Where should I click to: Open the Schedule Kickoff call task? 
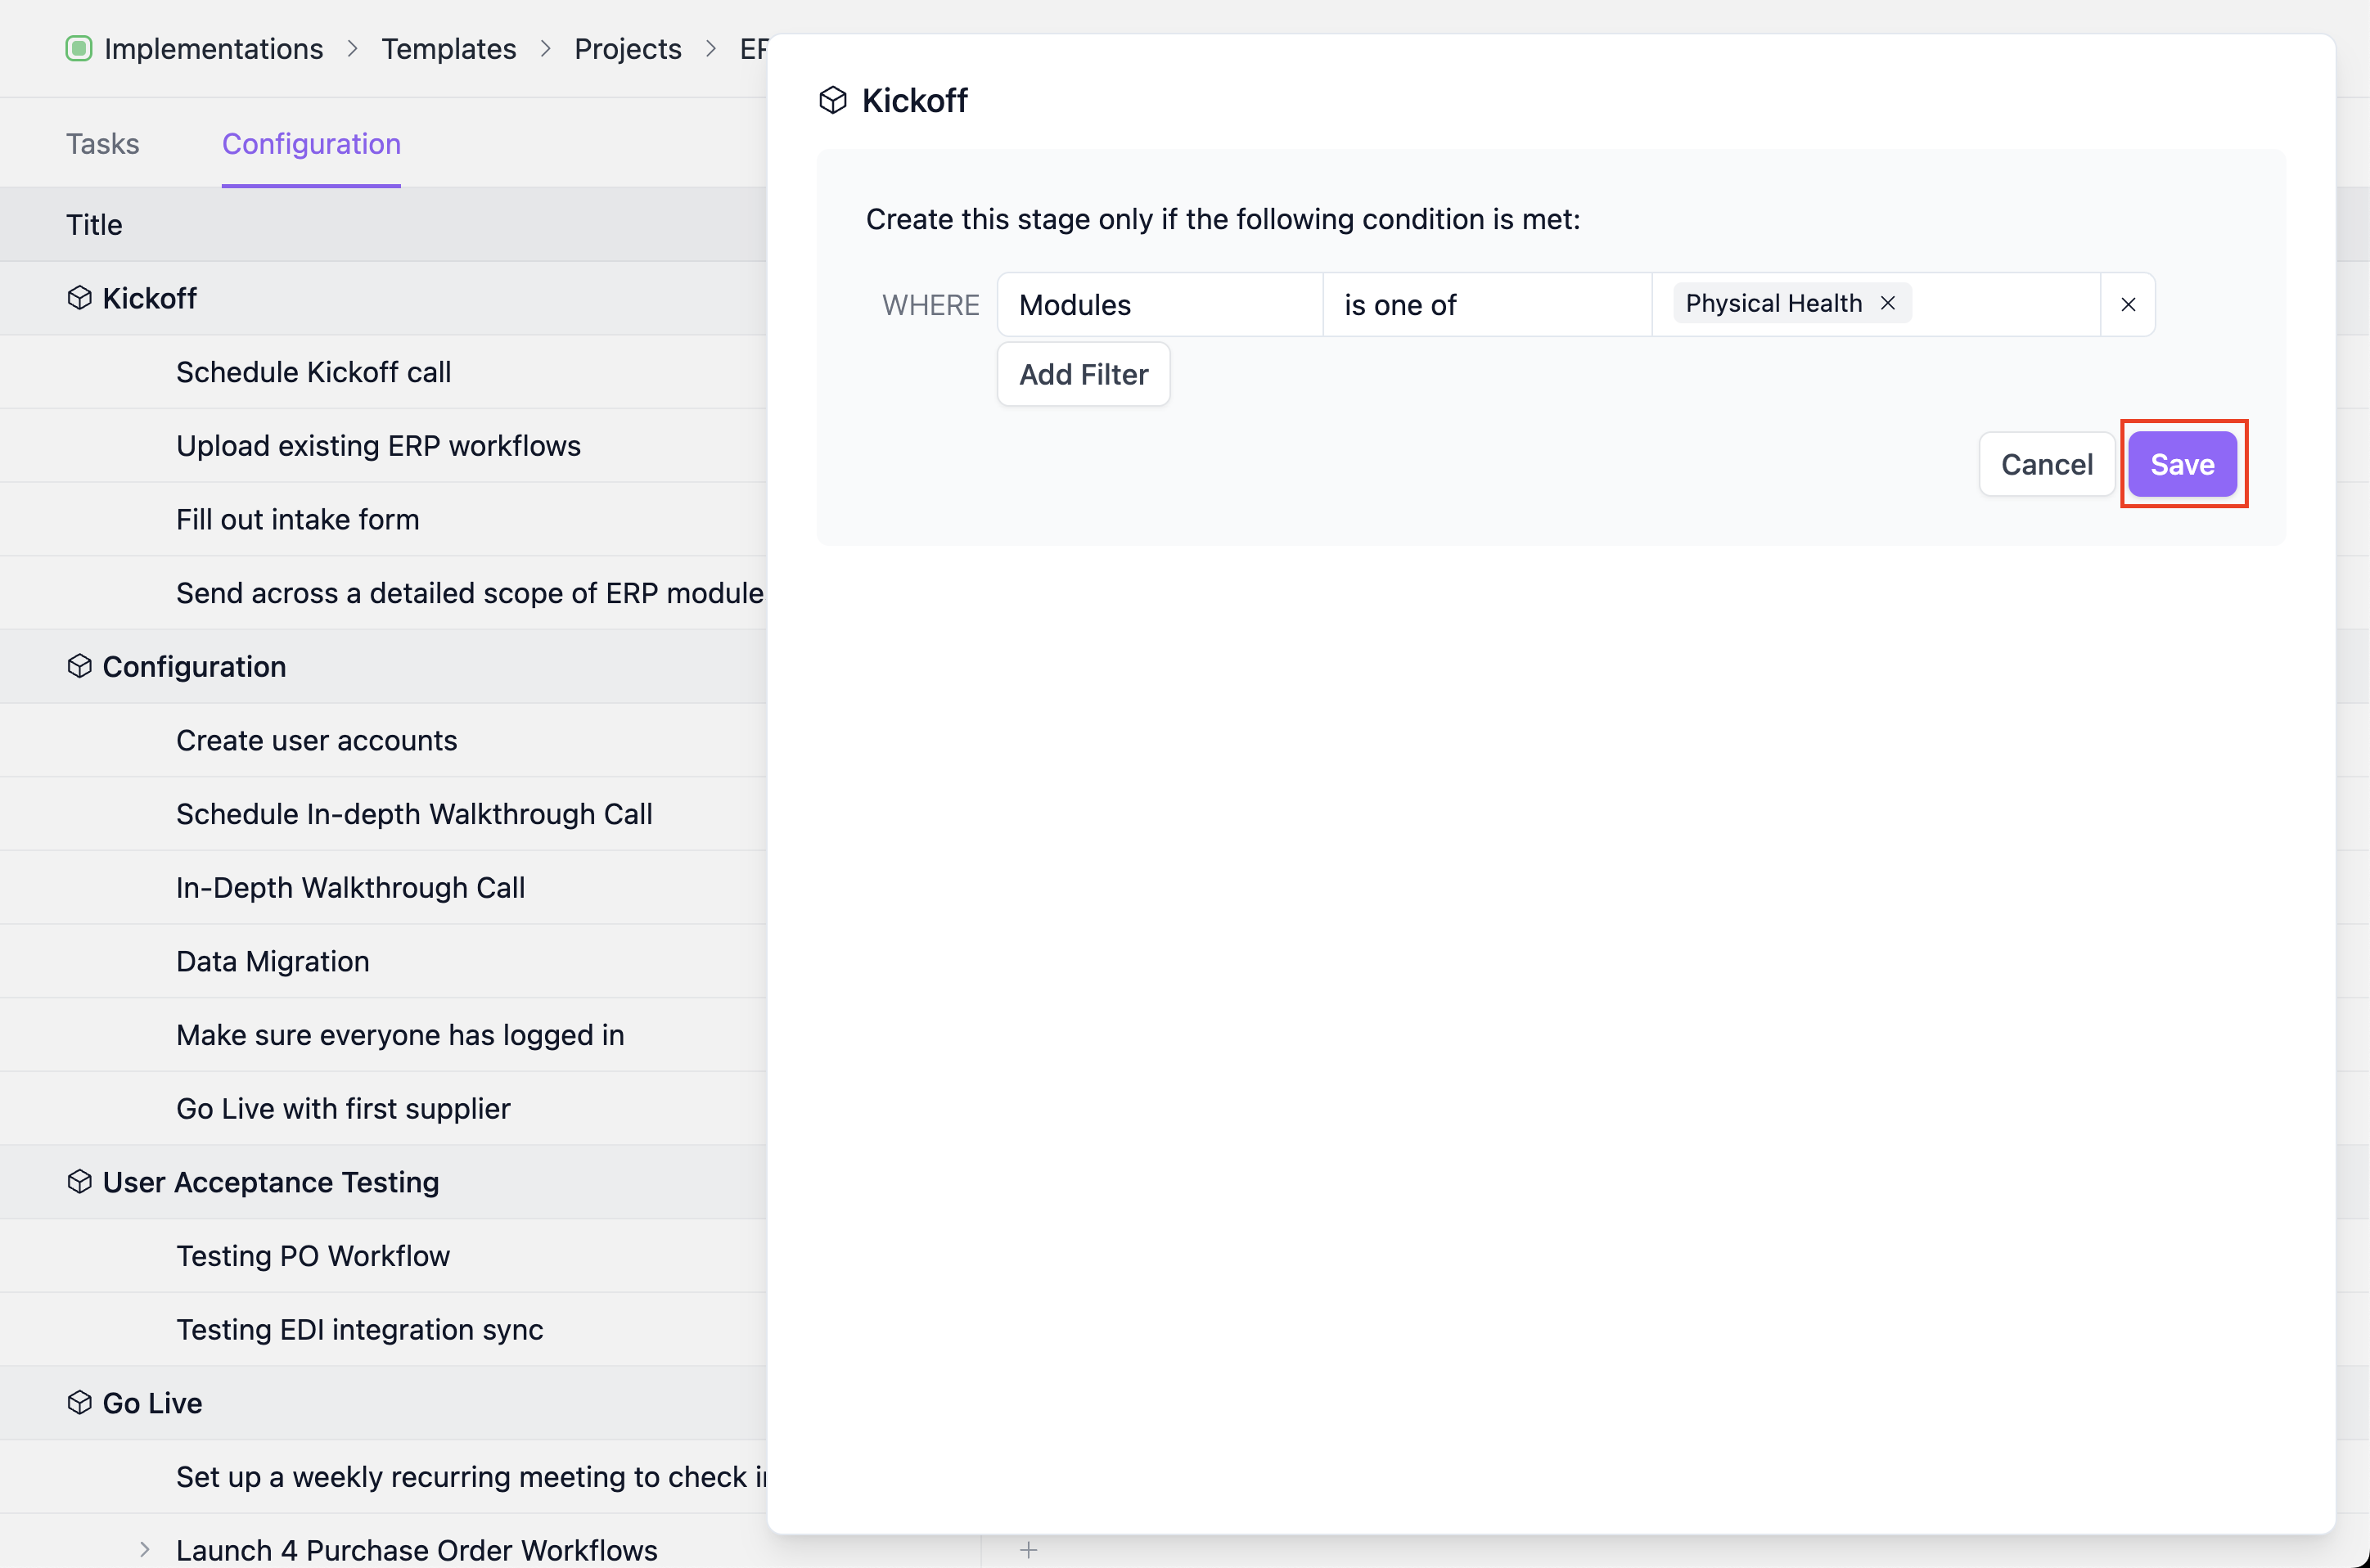click(x=313, y=372)
